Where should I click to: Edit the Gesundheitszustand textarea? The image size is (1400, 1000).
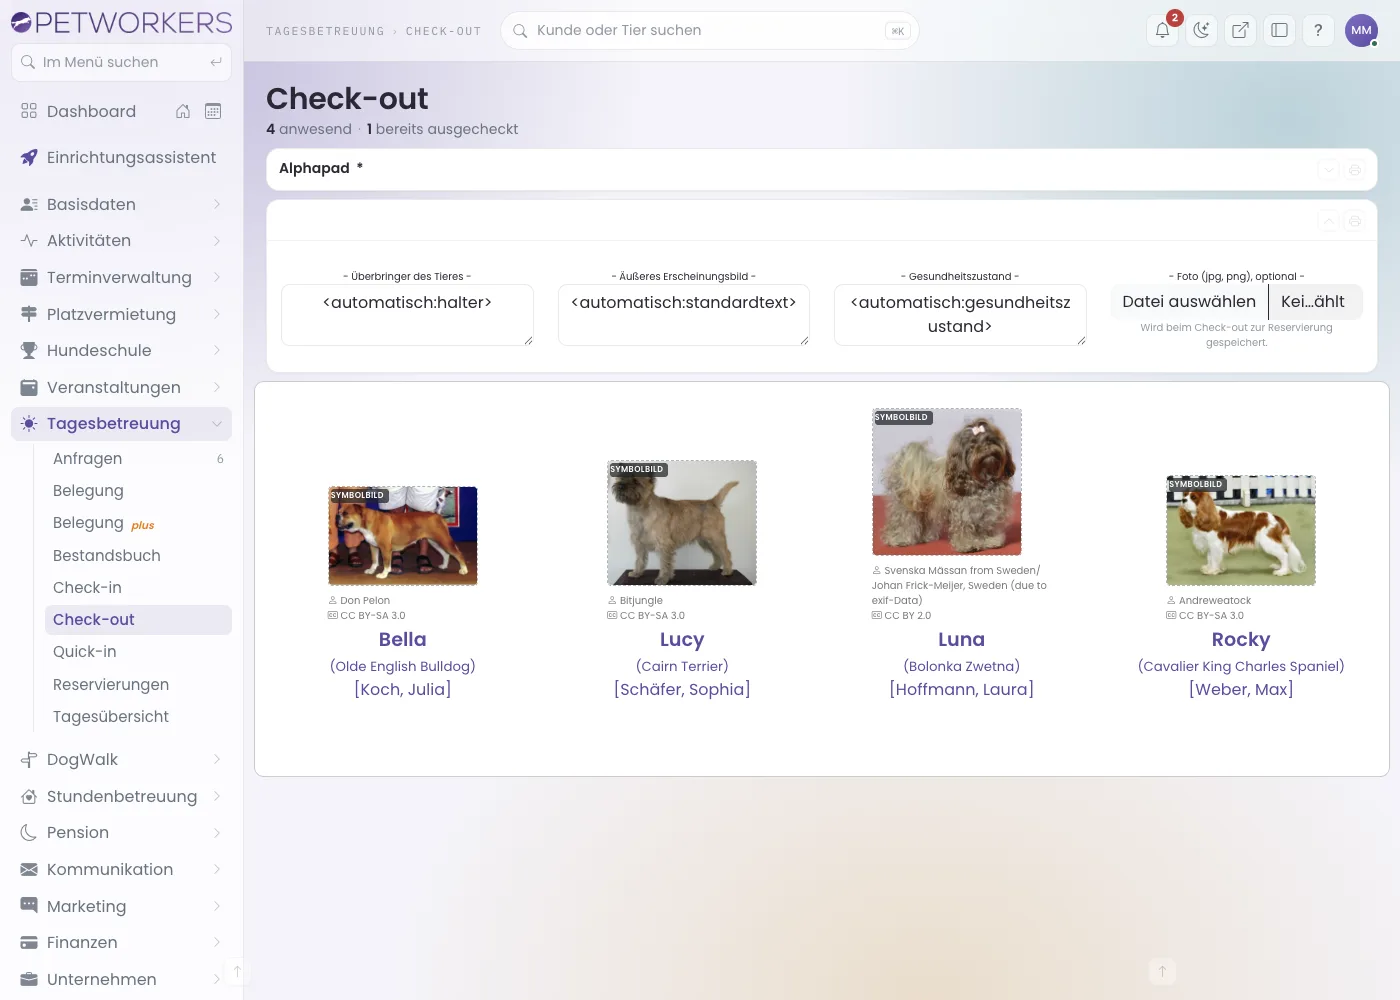(960, 315)
